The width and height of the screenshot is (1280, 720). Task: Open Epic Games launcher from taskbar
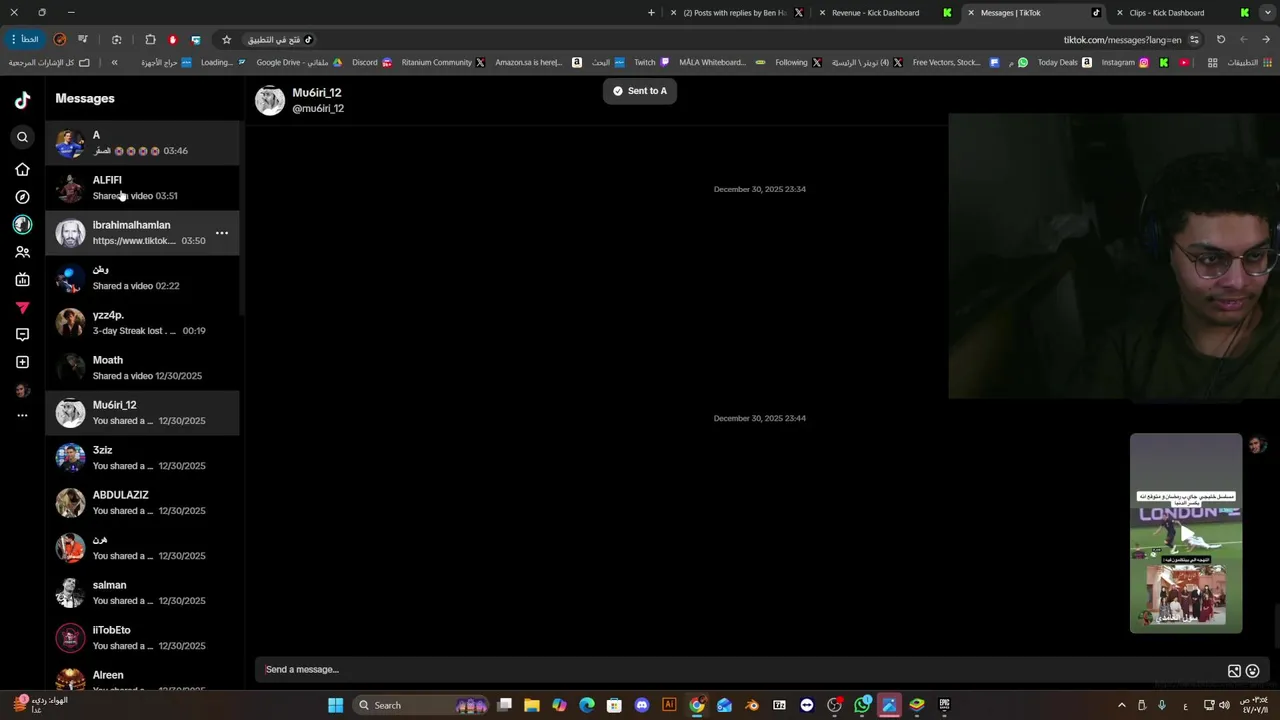(x=944, y=705)
